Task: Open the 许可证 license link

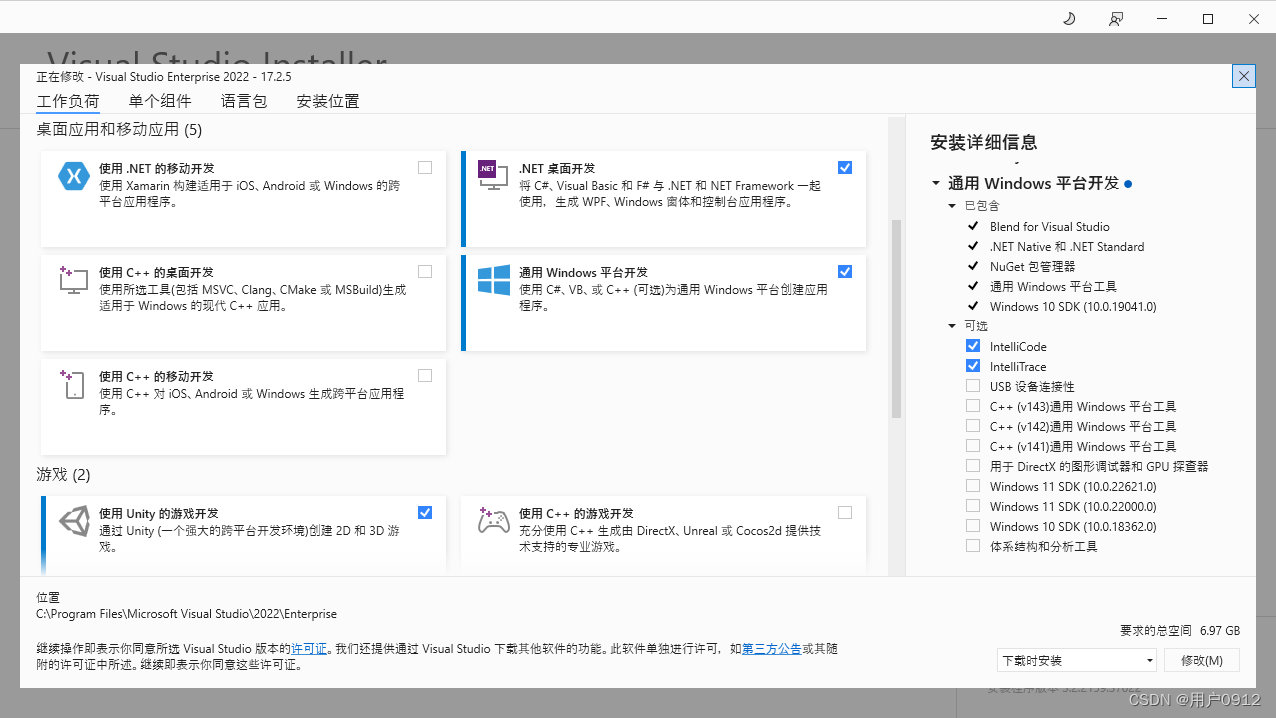Action: coord(310,649)
